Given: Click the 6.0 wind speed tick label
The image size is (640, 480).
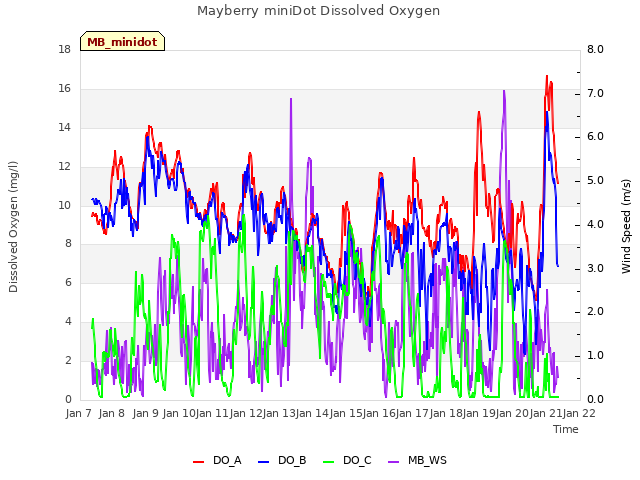Looking at the screenshot, I should tap(595, 137).
